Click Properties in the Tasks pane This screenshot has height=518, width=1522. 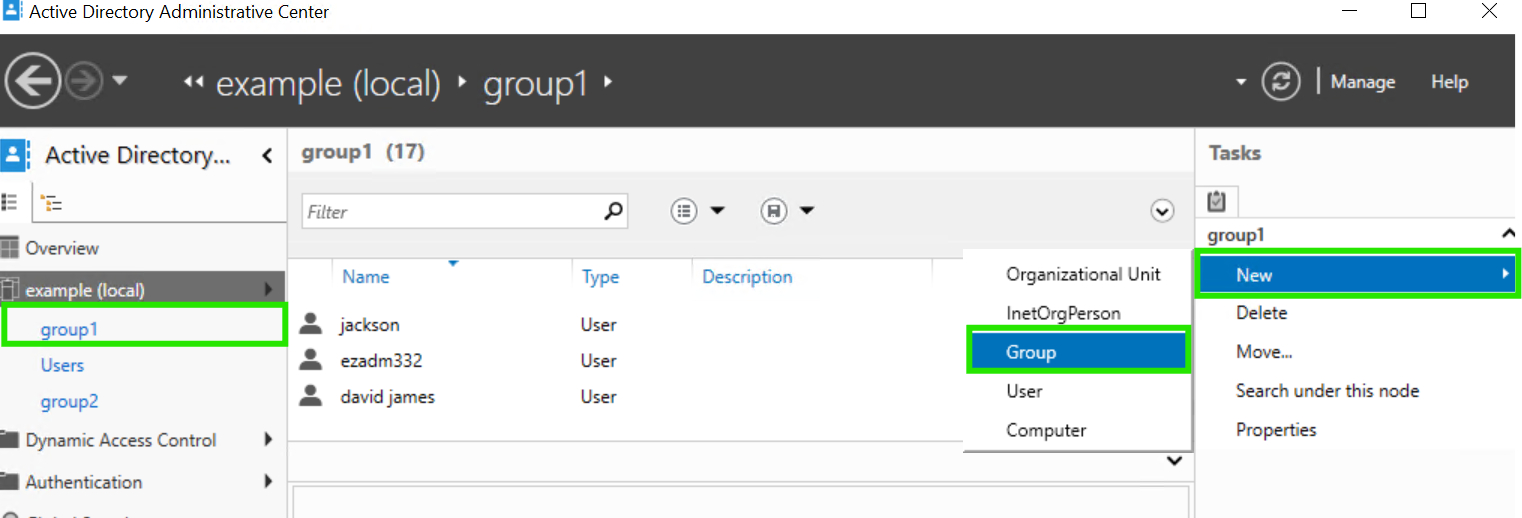[x=1276, y=430]
